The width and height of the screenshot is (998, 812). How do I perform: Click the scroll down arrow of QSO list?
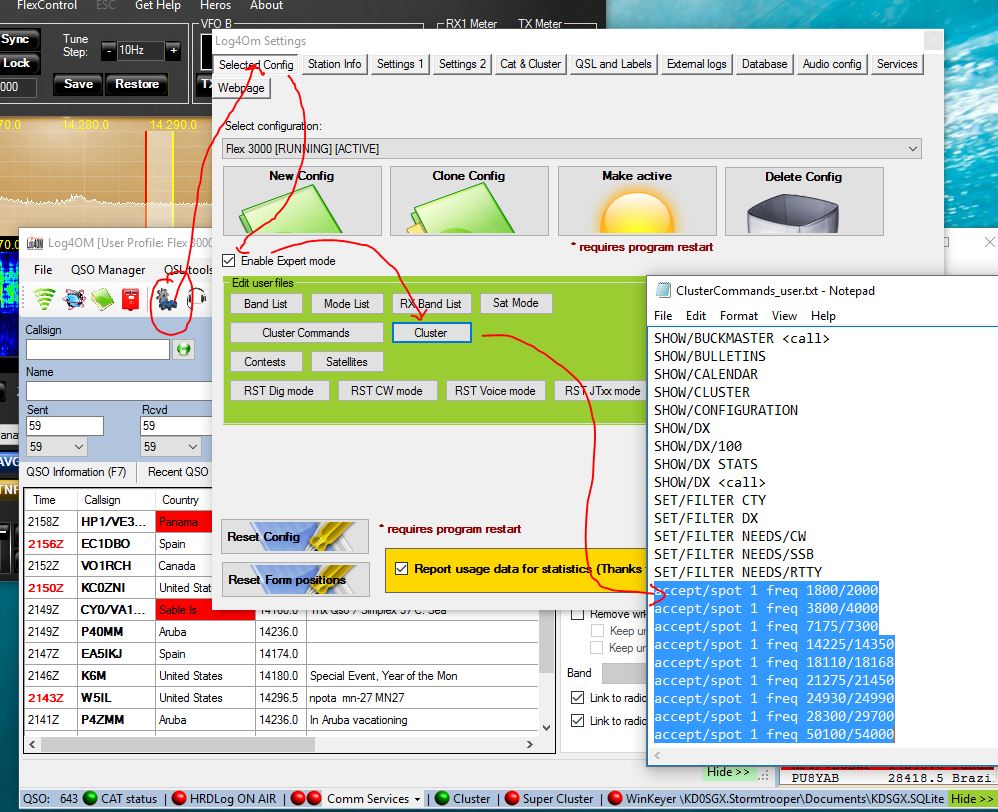click(546, 727)
